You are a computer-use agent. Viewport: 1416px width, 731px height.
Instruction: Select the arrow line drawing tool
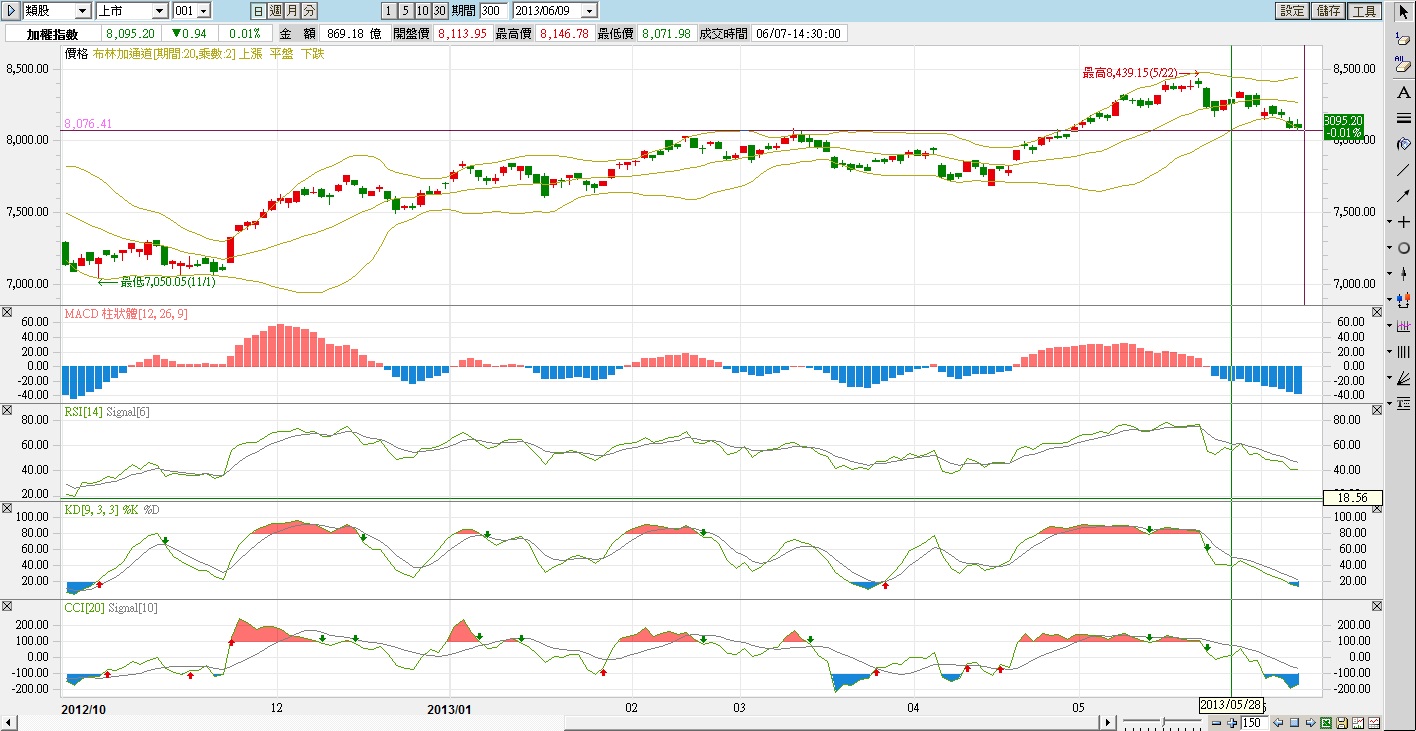click(1403, 196)
